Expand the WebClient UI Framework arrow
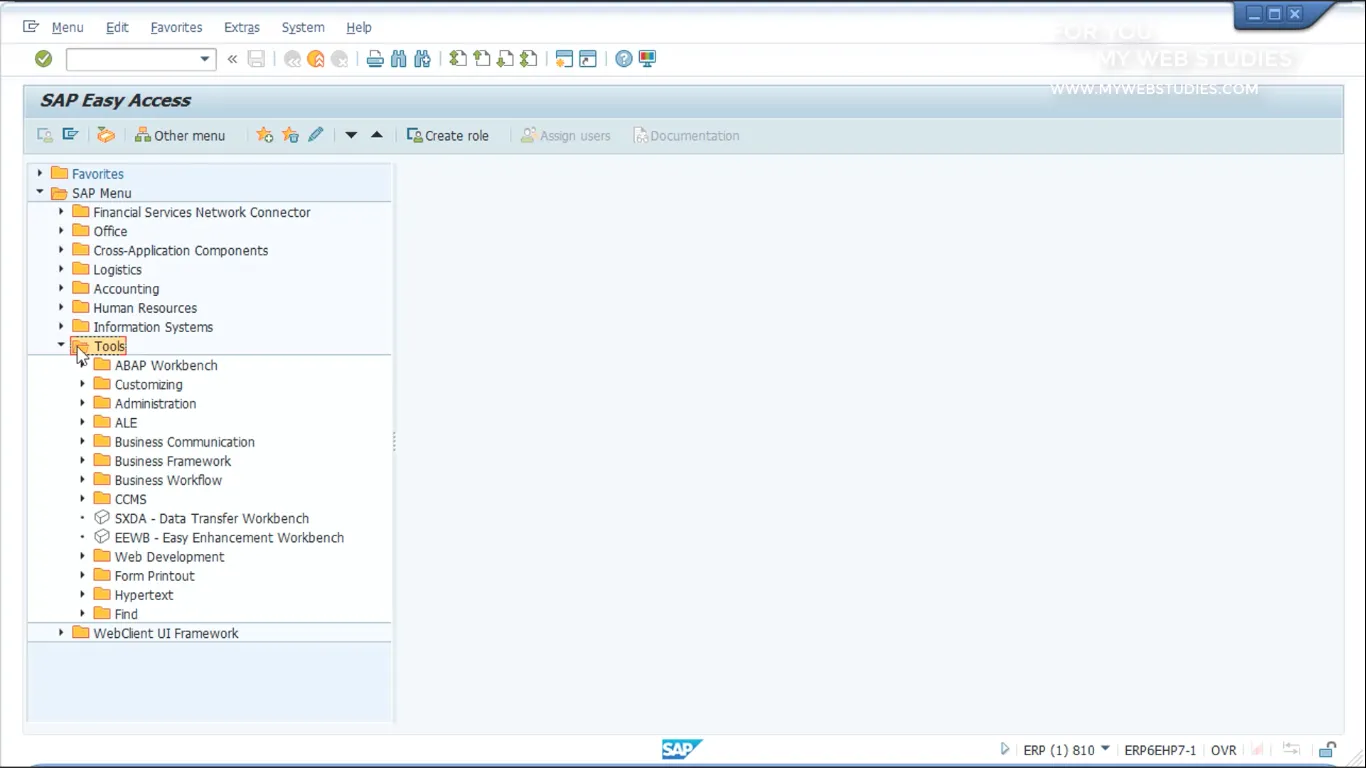The width and height of the screenshot is (1366, 768). pyautogui.click(x=61, y=633)
